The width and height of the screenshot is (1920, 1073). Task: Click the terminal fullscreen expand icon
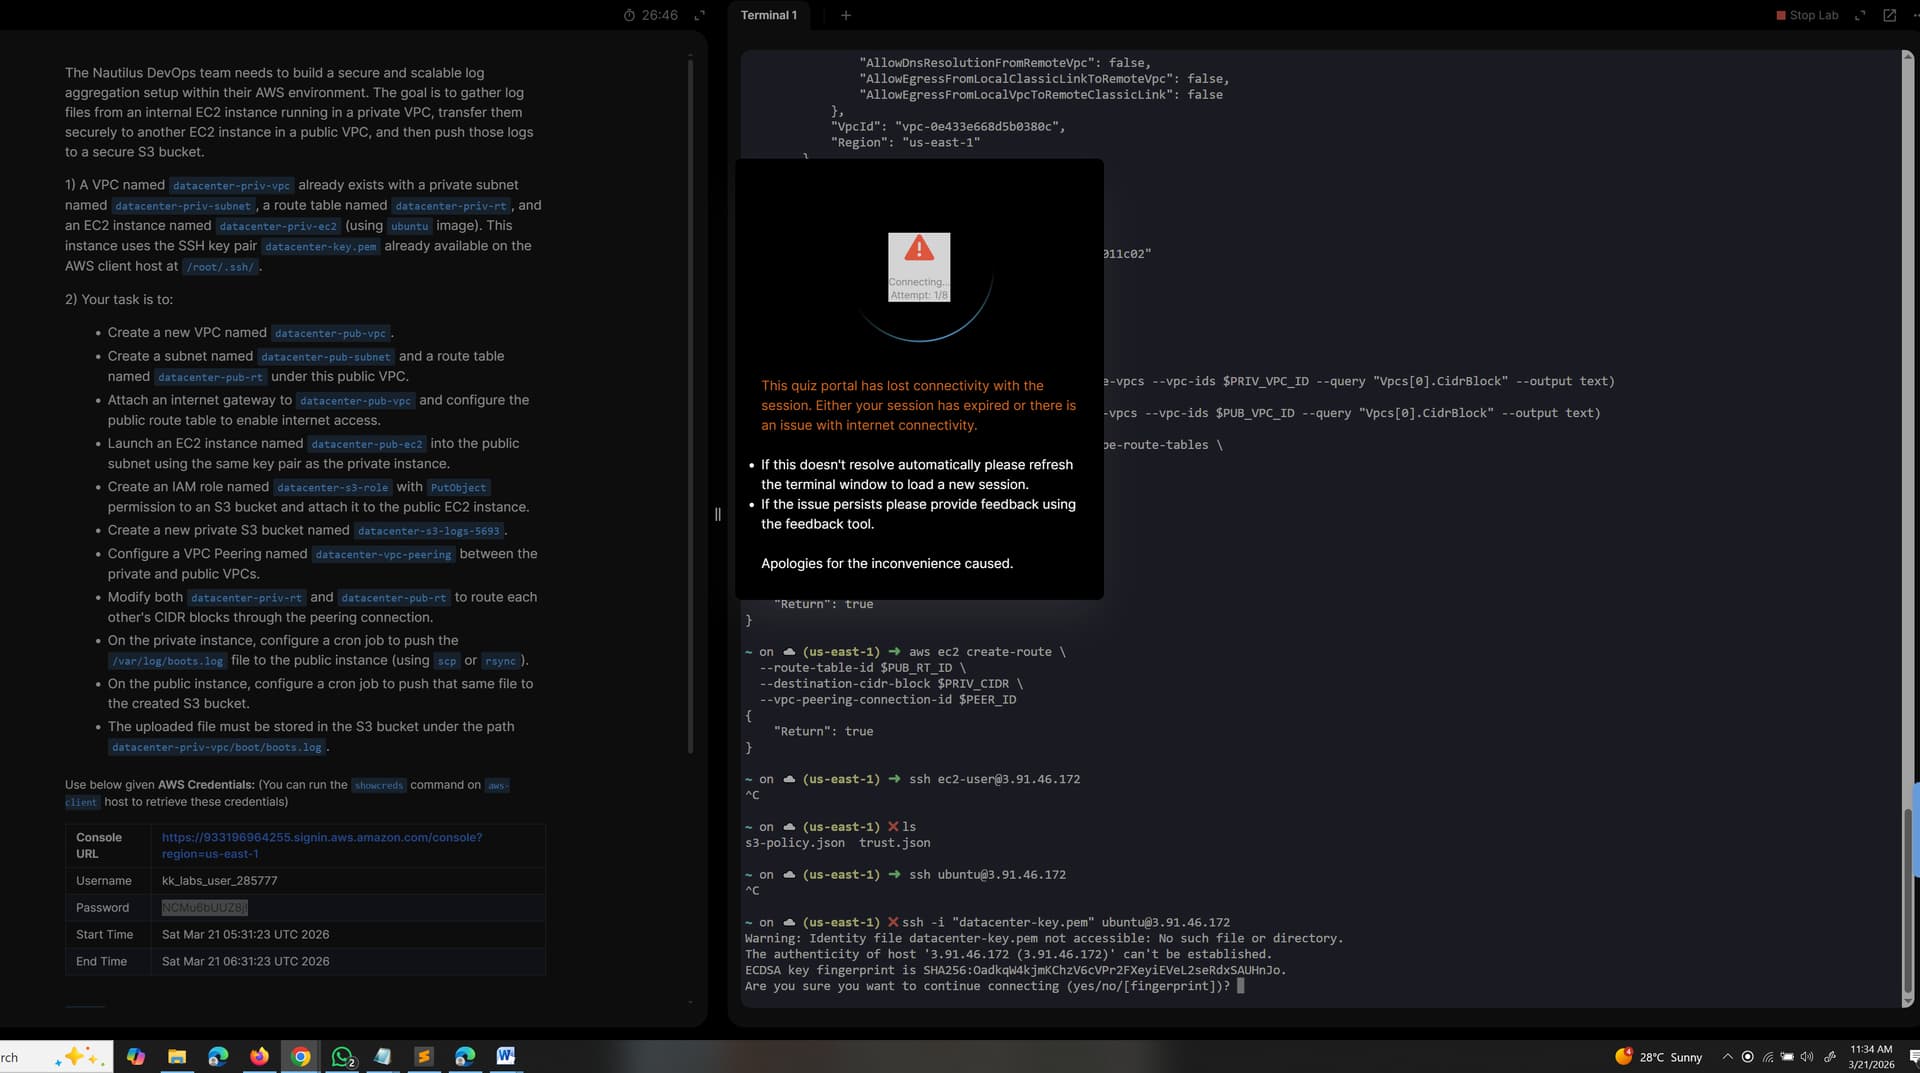[1860, 15]
